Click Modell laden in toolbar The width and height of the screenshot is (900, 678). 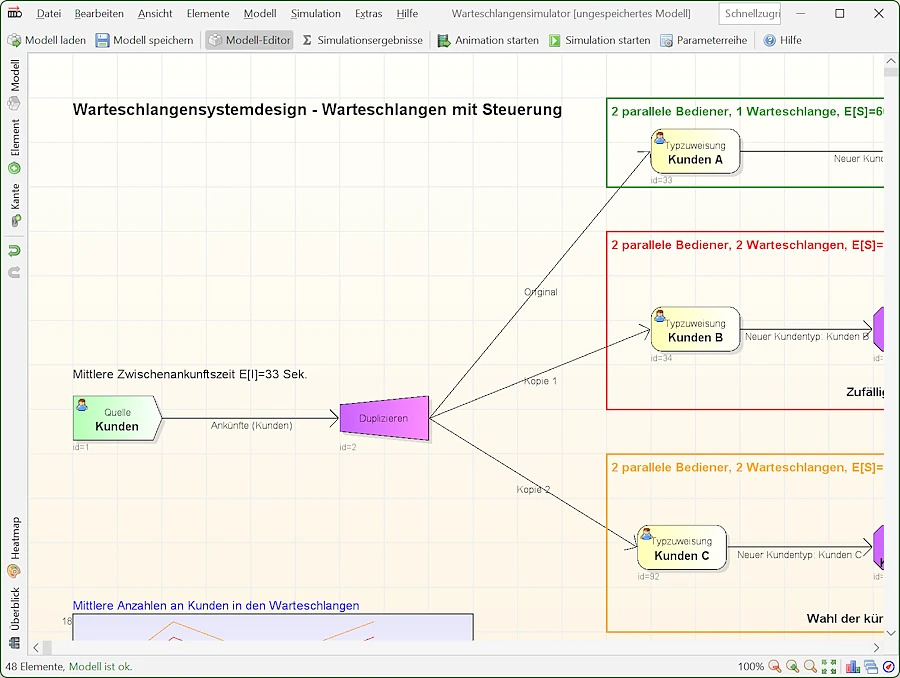coord(46,40)
